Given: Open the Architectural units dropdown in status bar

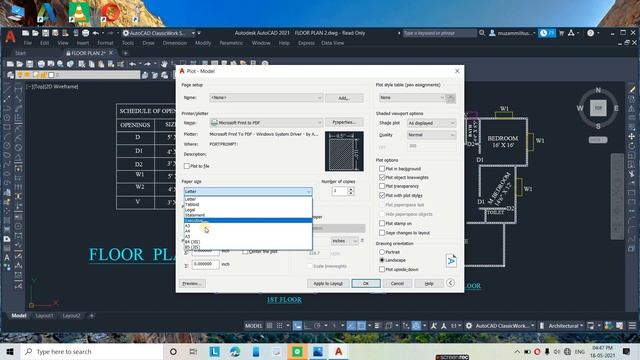Looking at the screenshot, I should (x=565, y=326).
